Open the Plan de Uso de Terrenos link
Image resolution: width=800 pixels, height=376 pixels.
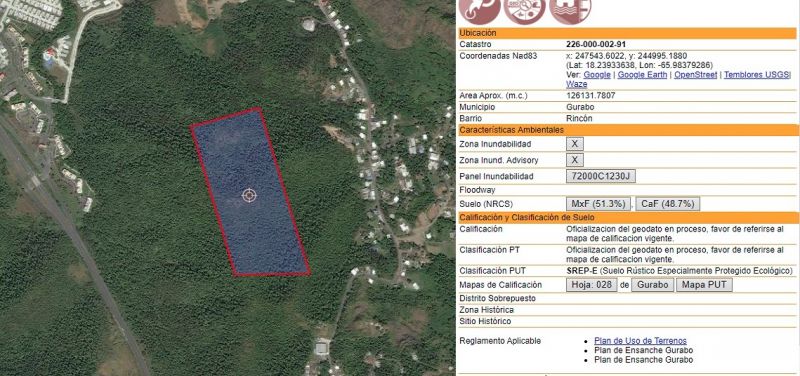coord(640,341)
